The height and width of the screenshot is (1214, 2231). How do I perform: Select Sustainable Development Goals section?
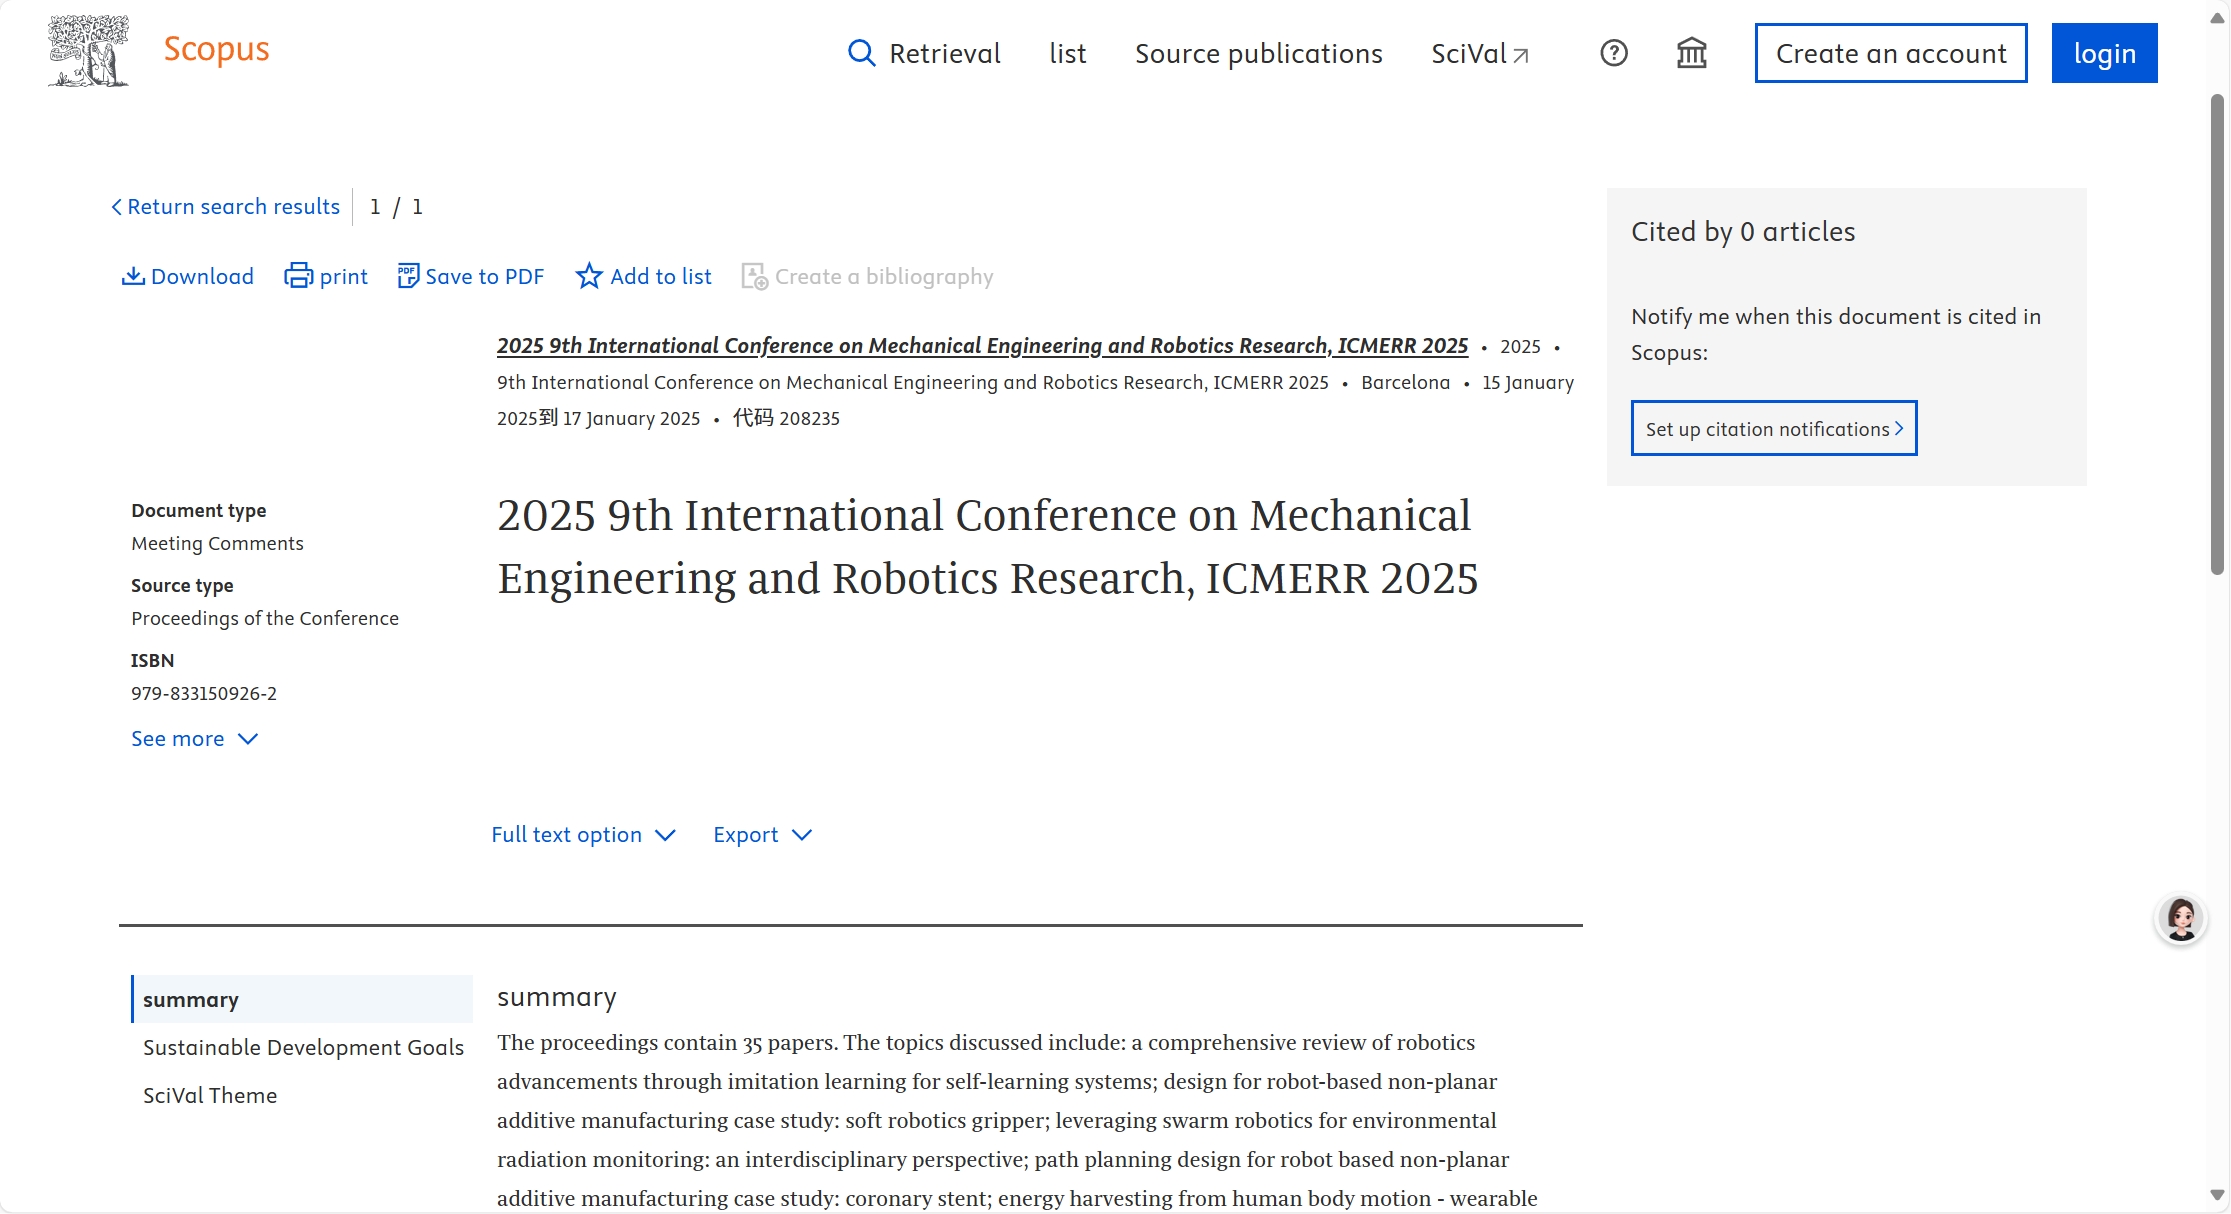tap(303, 1047)
